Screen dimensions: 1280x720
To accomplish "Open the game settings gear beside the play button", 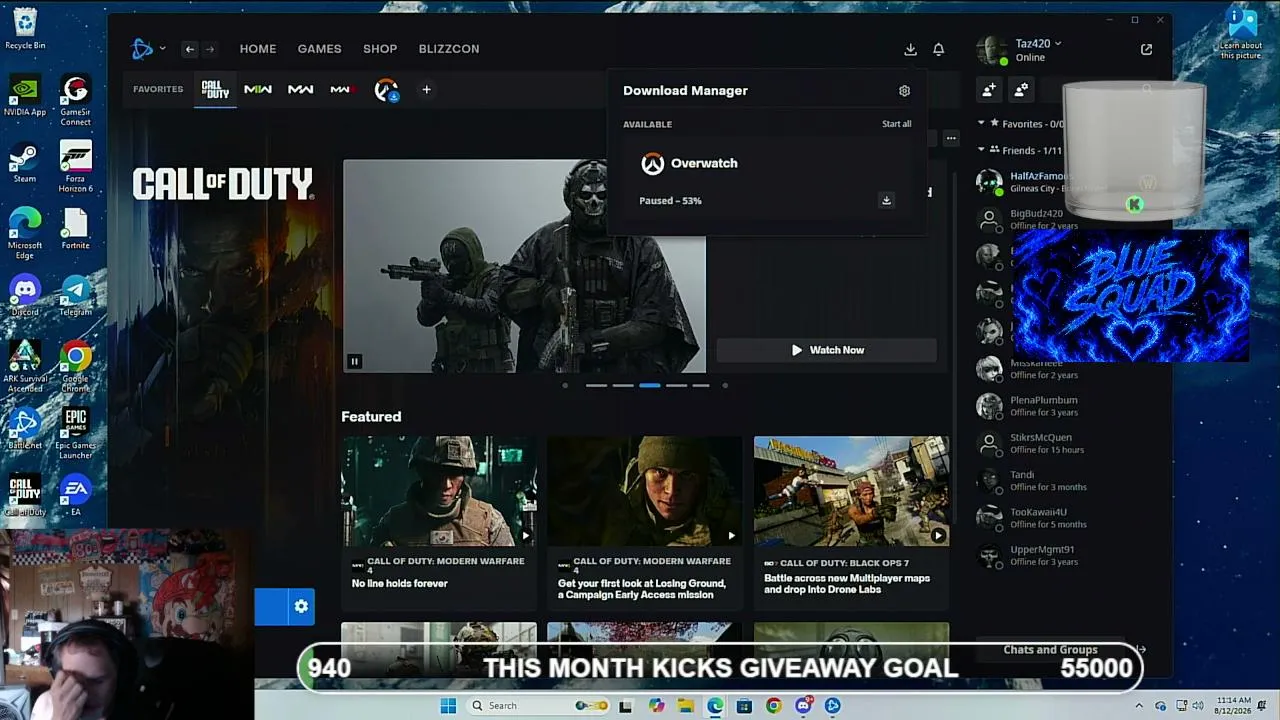I will (x=301, y=606).
